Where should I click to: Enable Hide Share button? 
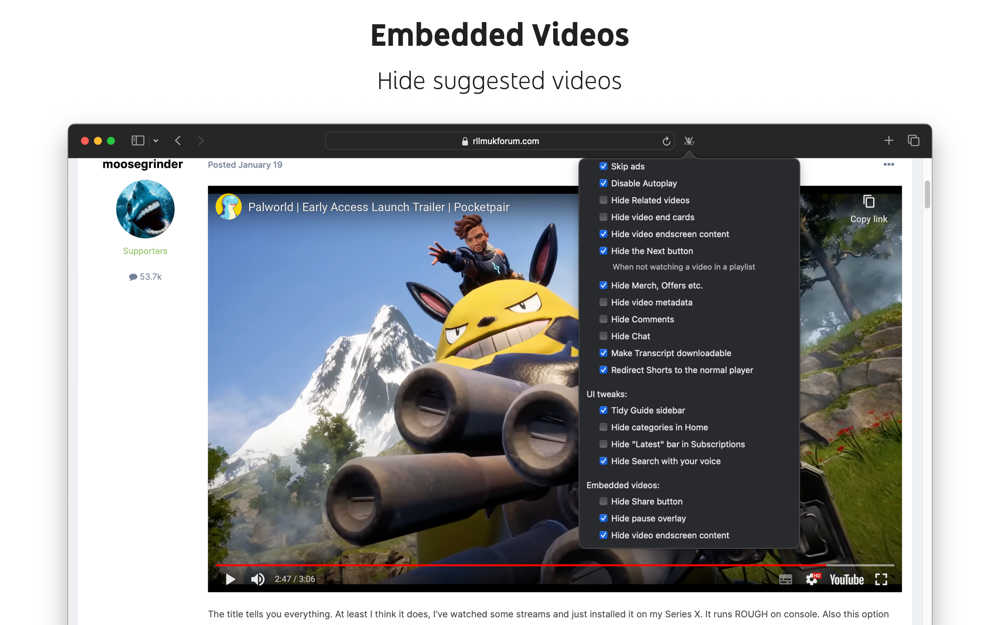pos(603,501)
